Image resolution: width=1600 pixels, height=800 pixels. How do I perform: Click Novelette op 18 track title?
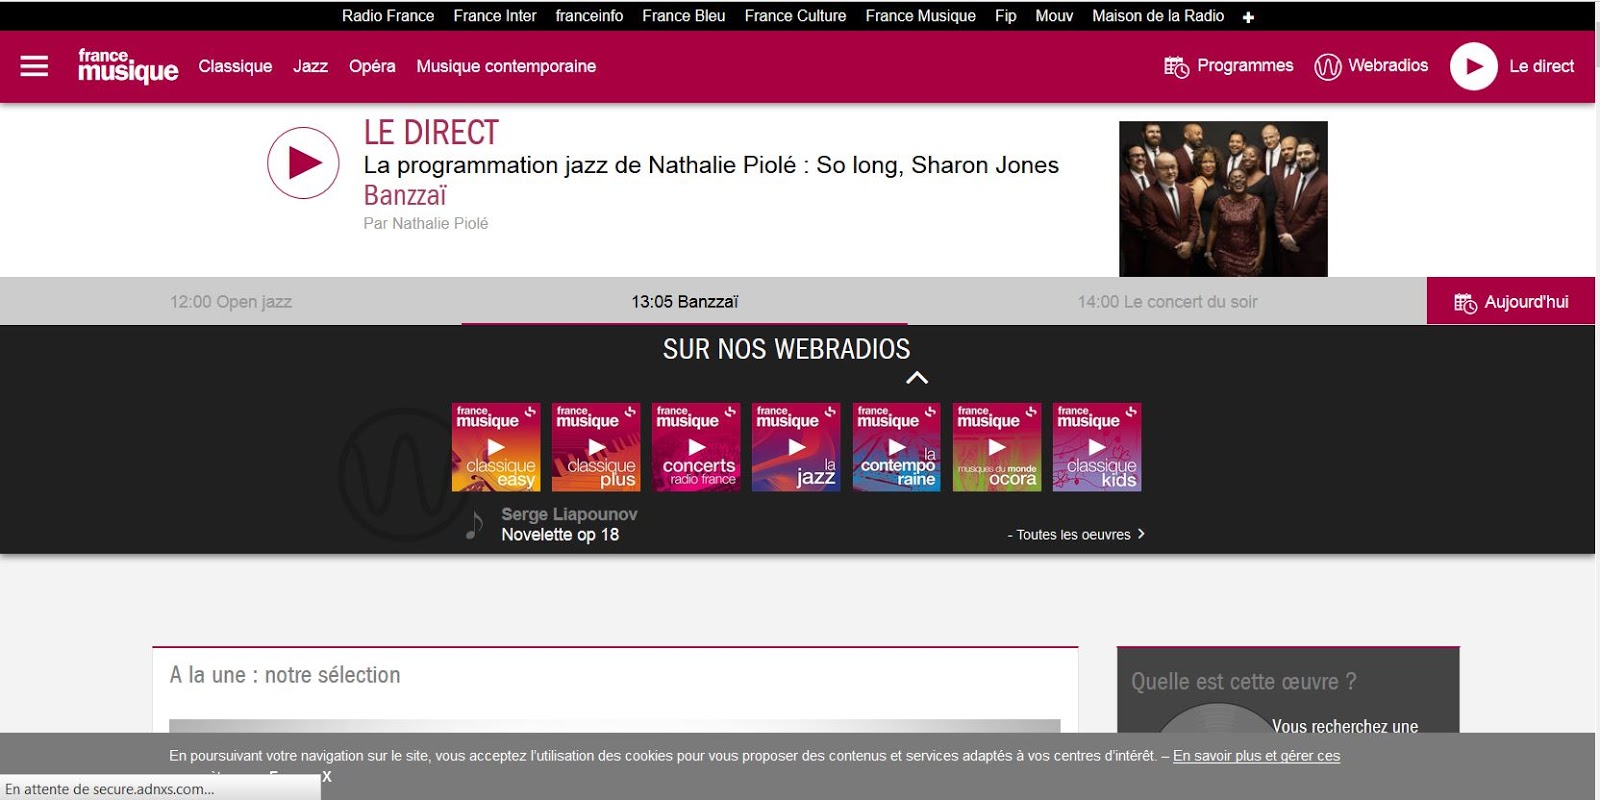click(x=560, y=534)
